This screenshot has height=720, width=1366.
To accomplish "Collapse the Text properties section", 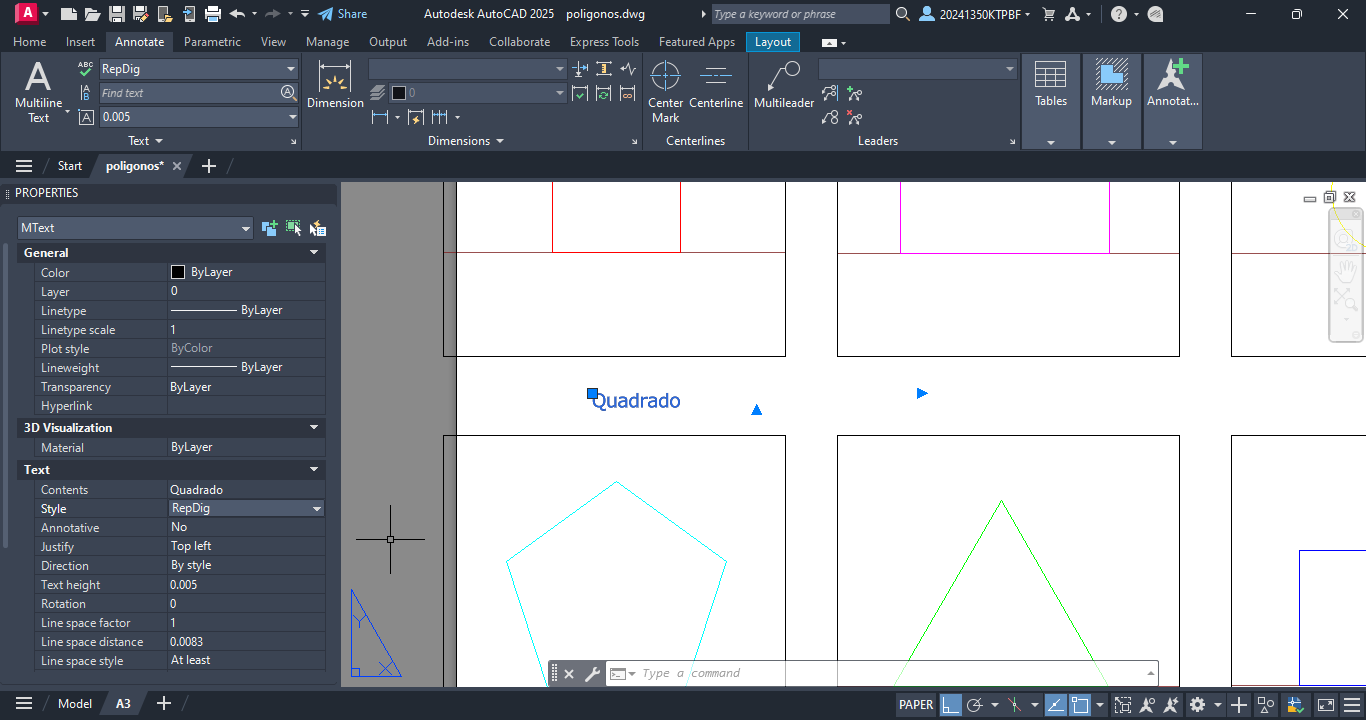I will [x=314, y=470].
